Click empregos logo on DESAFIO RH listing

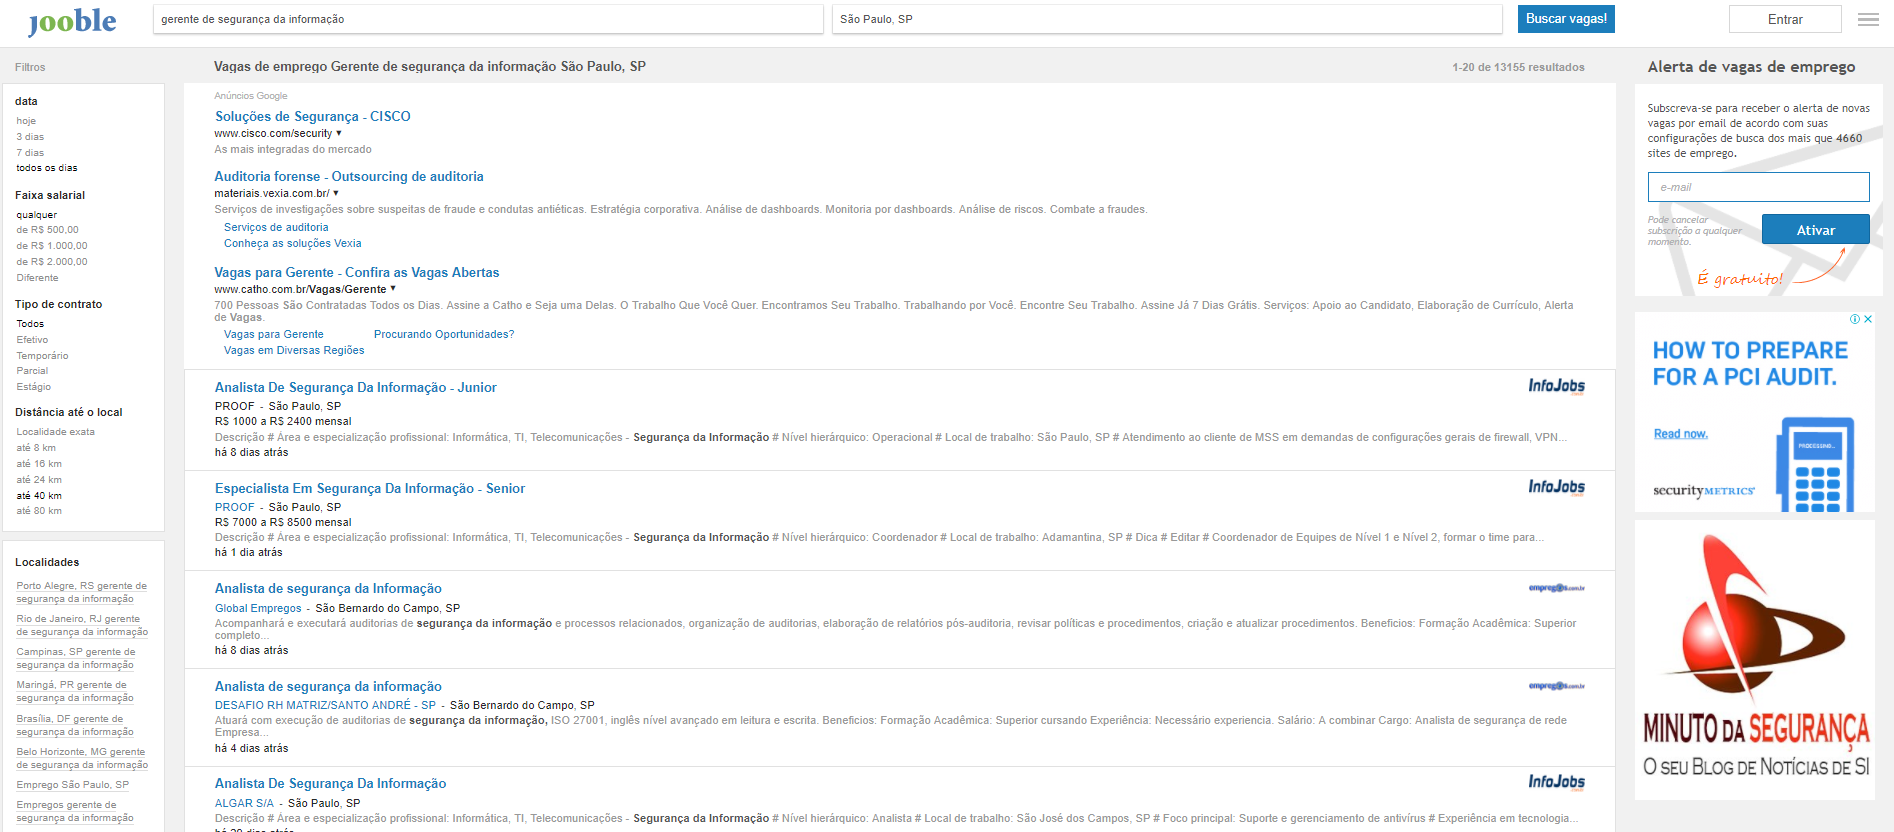1556,686
